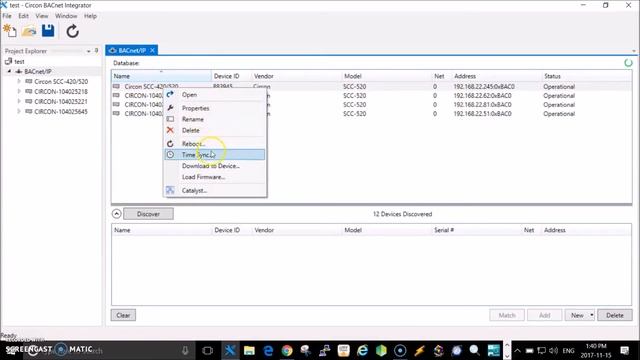Open the notification center icon

click(x=624, y=351)
